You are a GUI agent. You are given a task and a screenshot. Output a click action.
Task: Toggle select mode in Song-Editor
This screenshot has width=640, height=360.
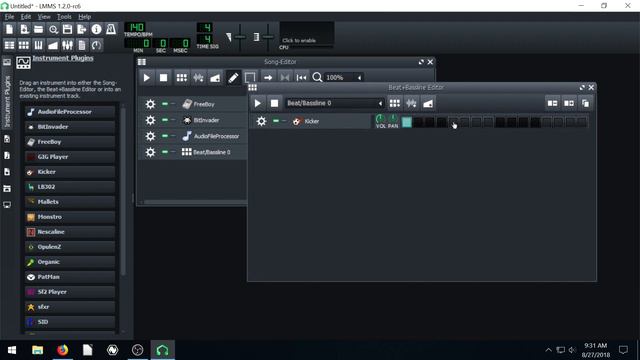[250, 78]
